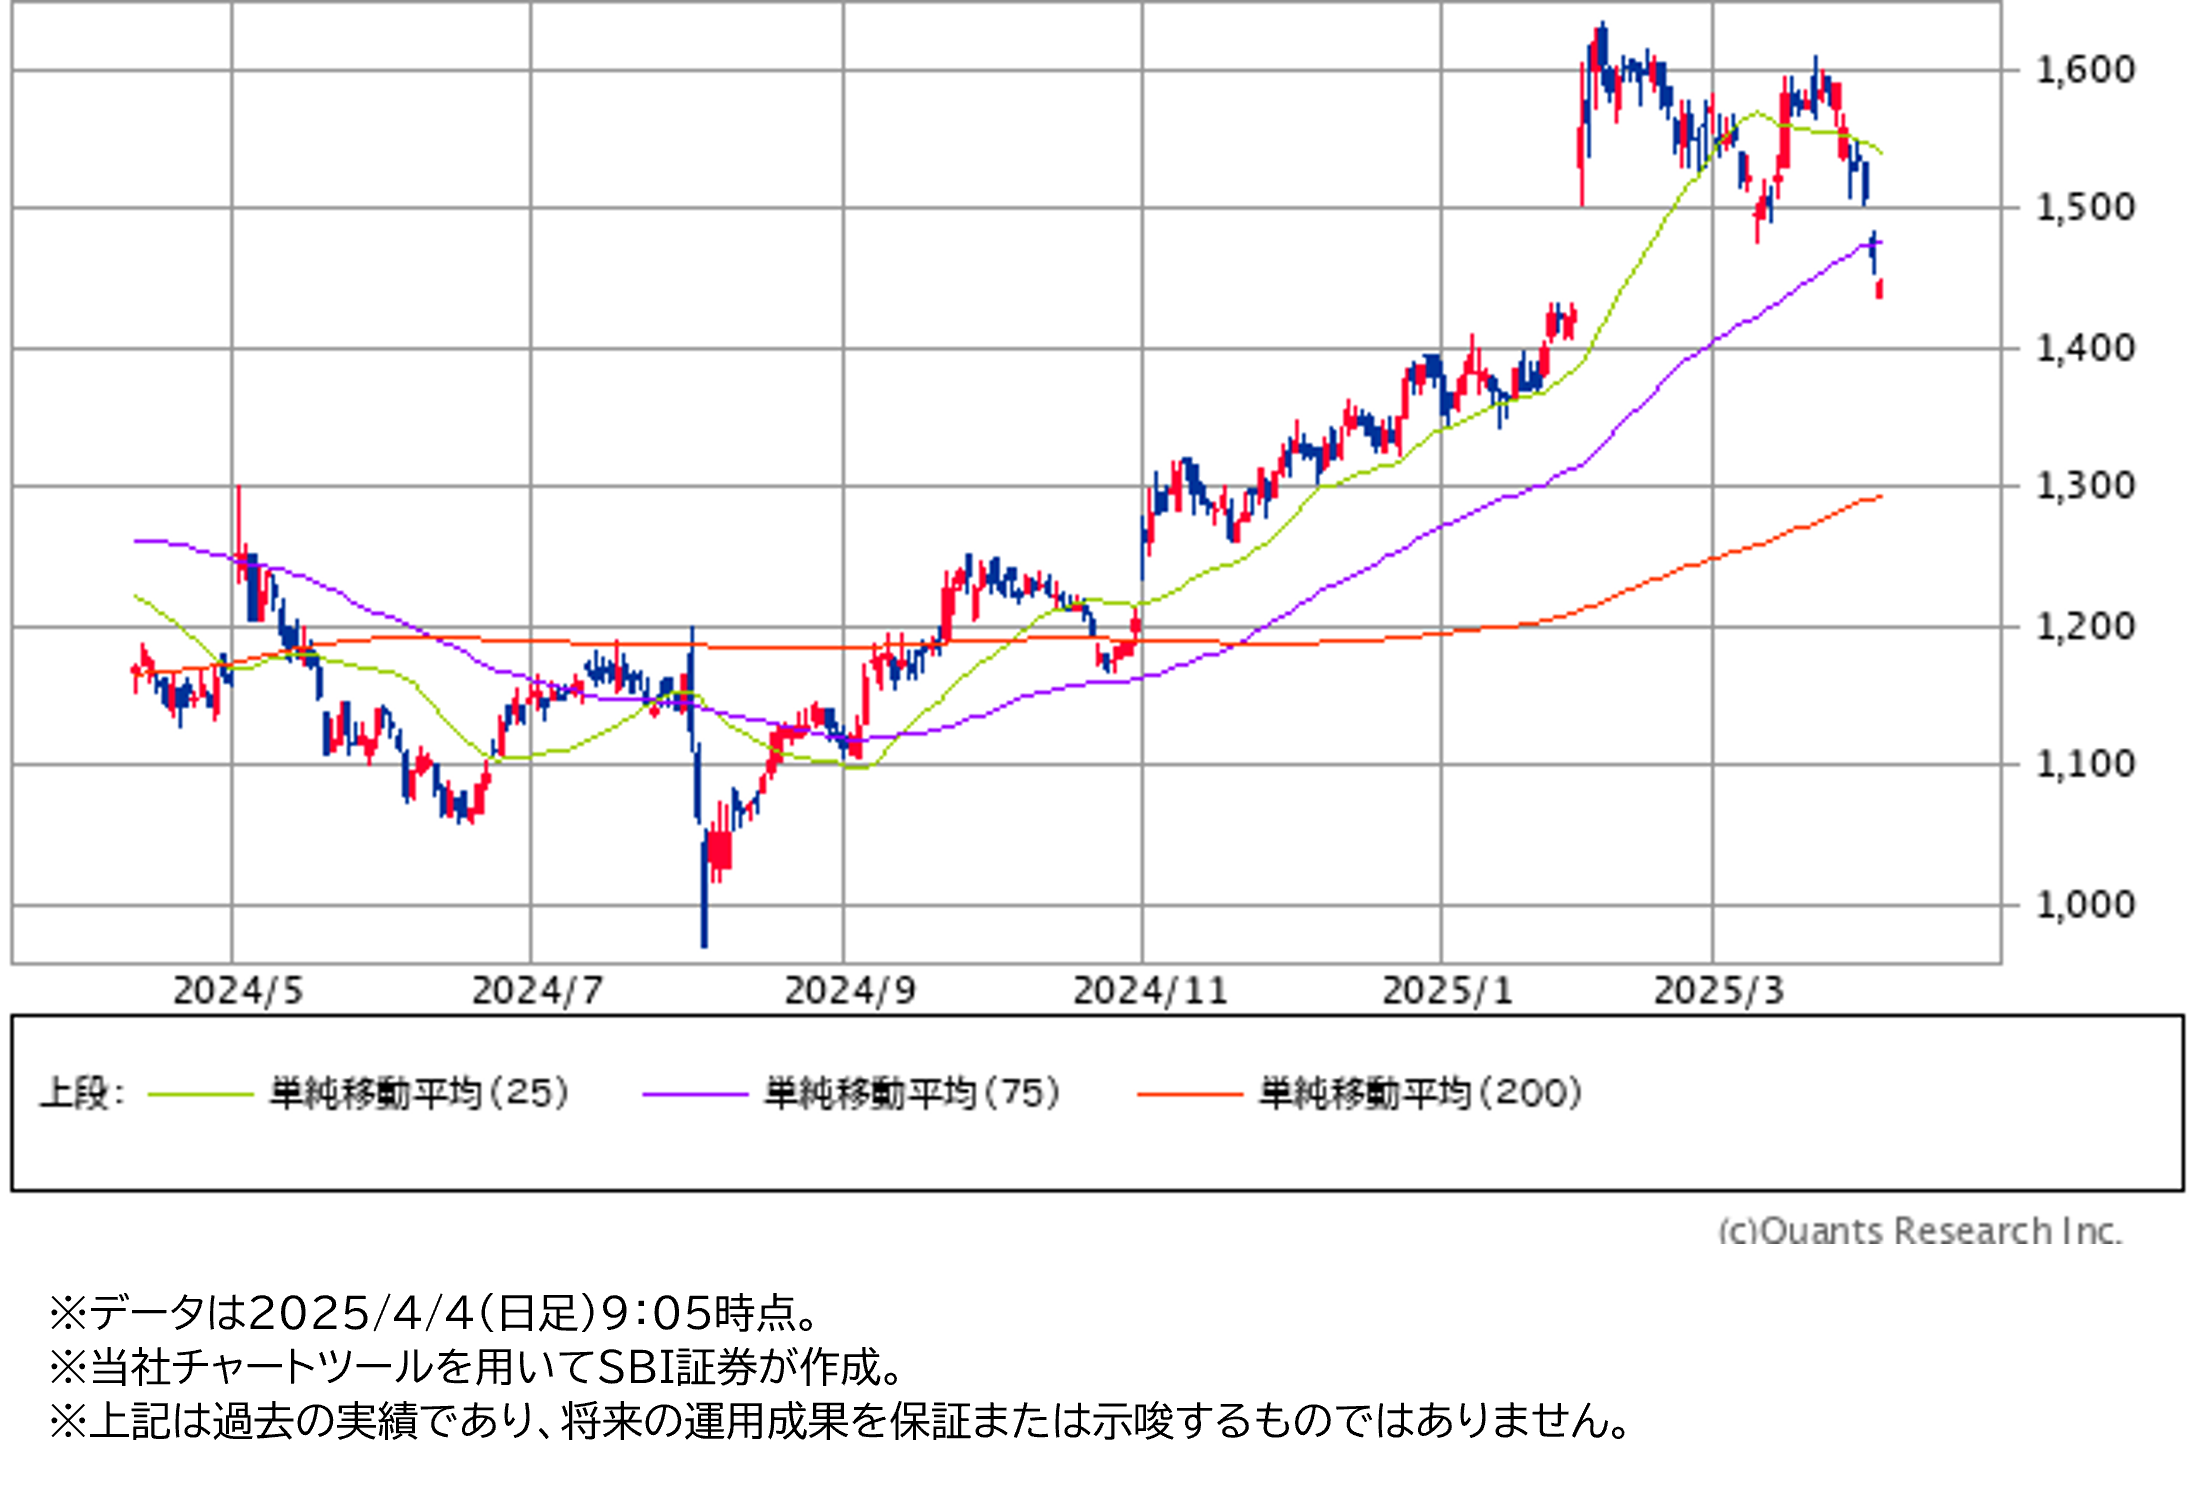Click the green 25-period moving average legend line
The height and width of the screenshot is (1488, 2192).
[200, 1095]
